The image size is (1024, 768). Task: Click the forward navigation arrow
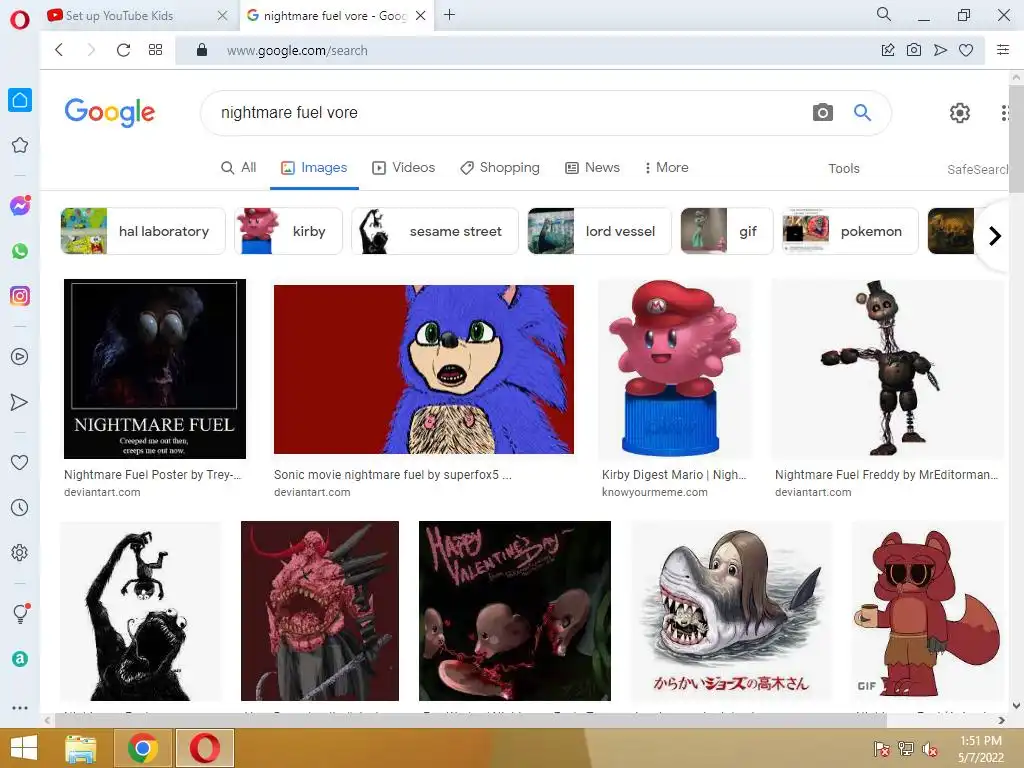[91, 50]
